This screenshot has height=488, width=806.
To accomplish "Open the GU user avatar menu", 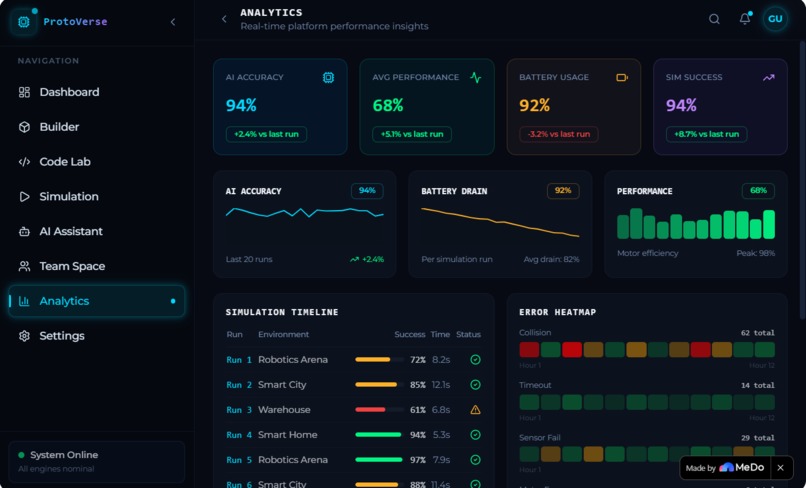I will 775,19.
